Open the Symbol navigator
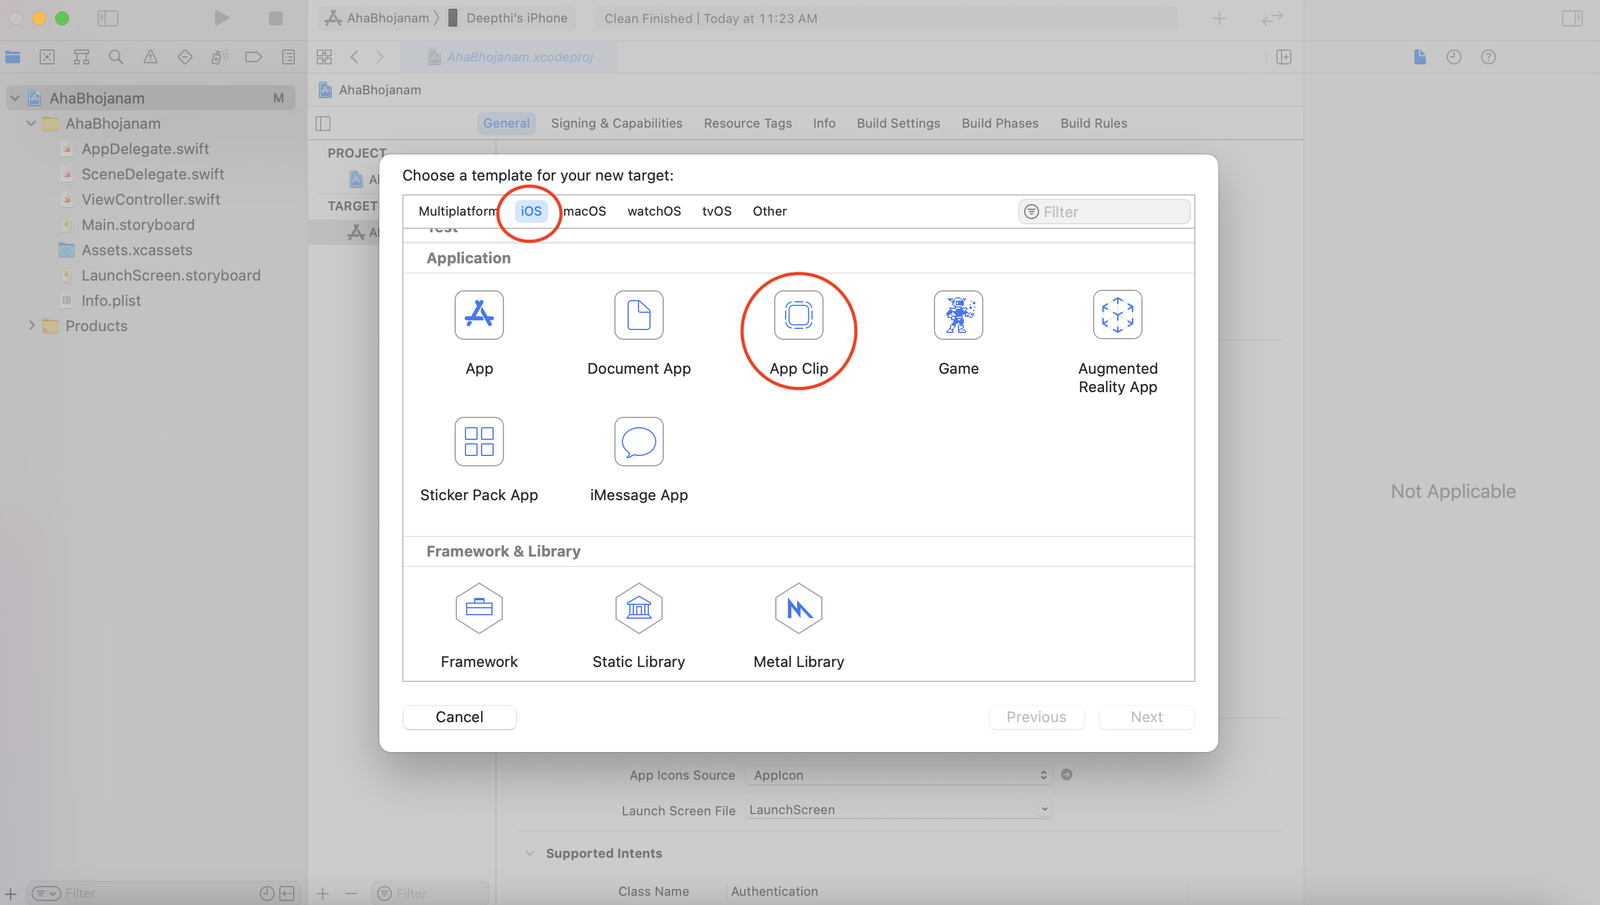 click(x=82, y=57)
